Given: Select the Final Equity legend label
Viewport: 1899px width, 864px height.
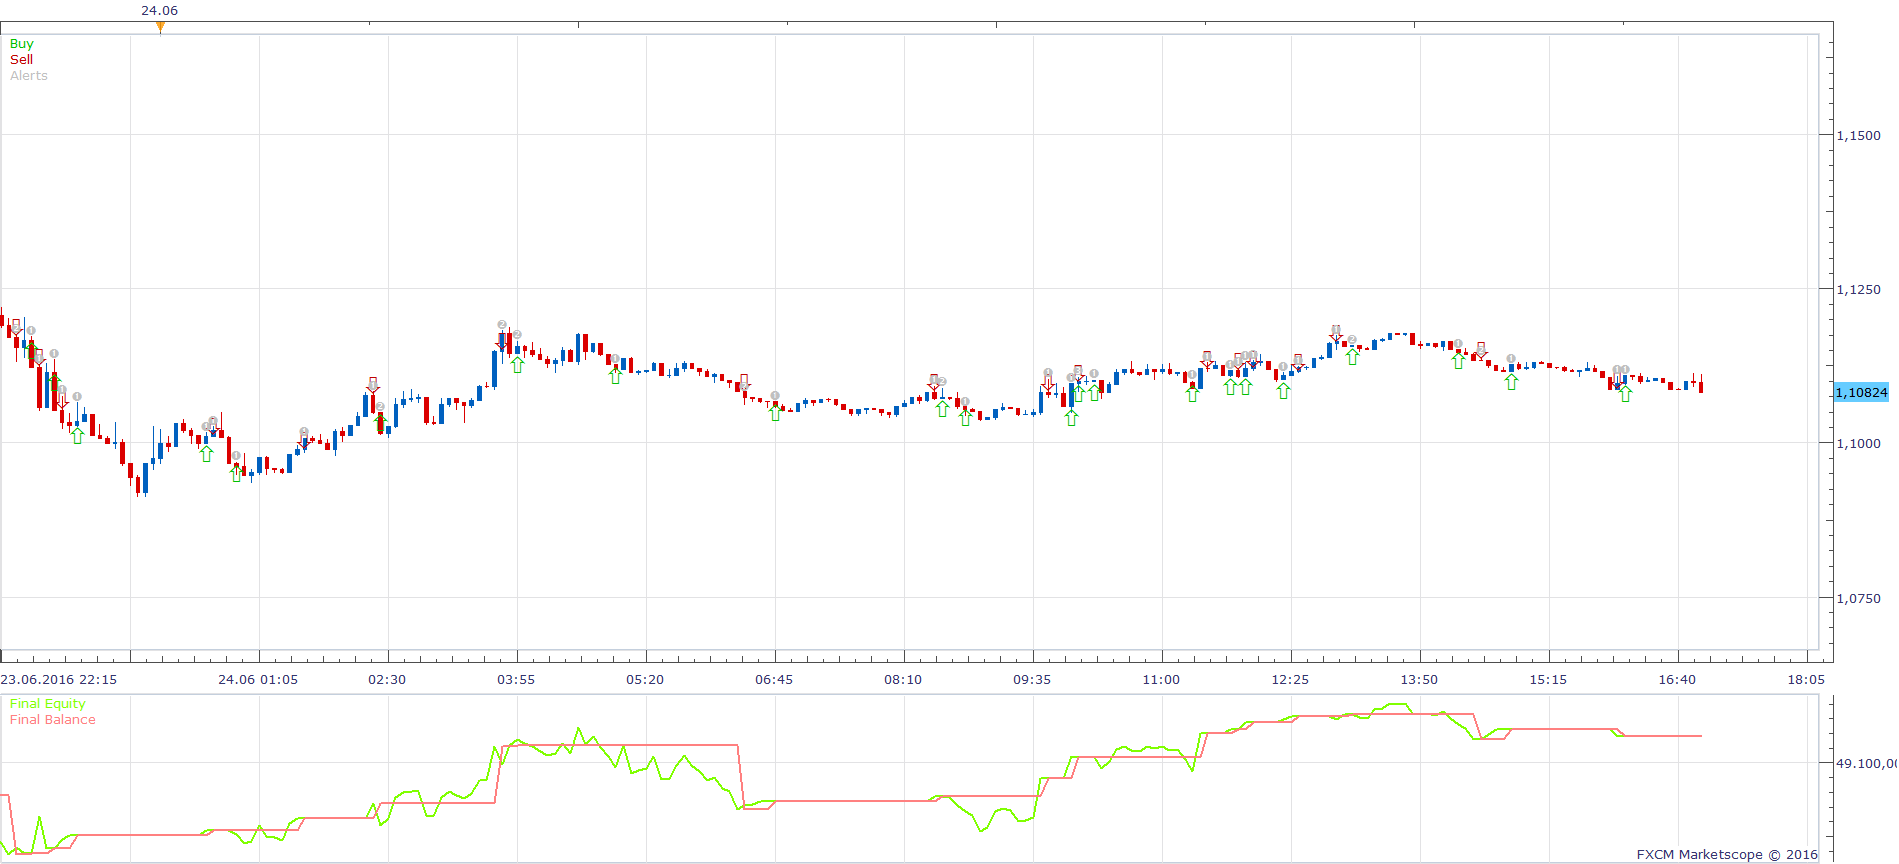Looking at the screenshot, I should 48,703.
